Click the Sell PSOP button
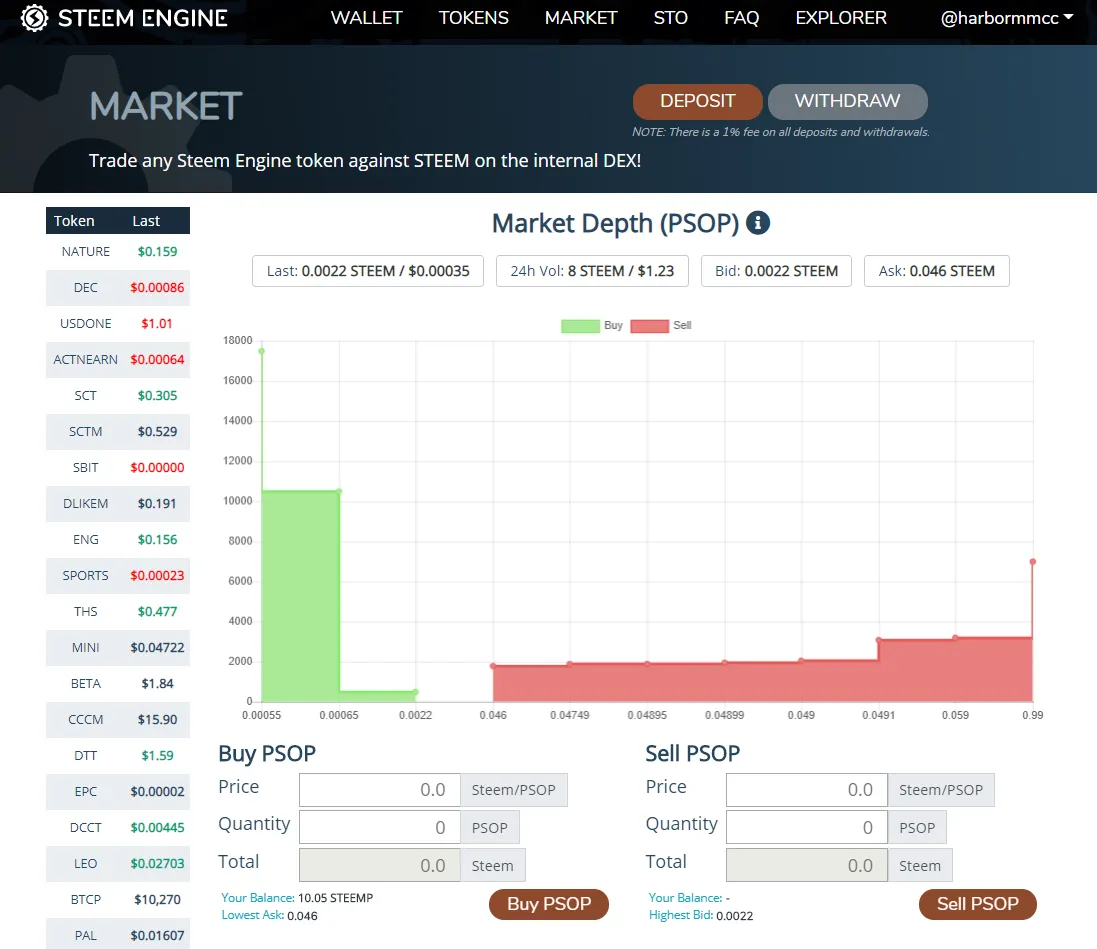The image size is (1097, 949). (977, 904)
